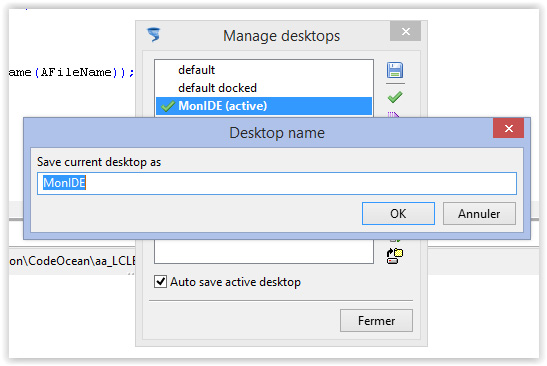Click the Fermer button
547x366 pixels.
point(376,320)
